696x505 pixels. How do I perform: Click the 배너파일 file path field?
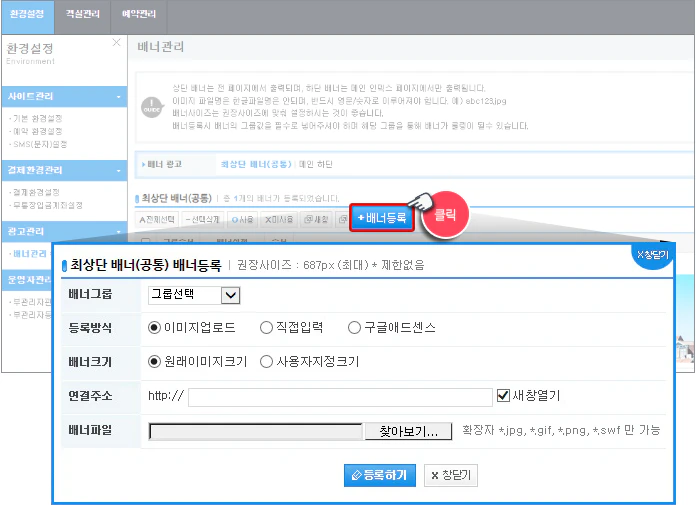(256, 431)
